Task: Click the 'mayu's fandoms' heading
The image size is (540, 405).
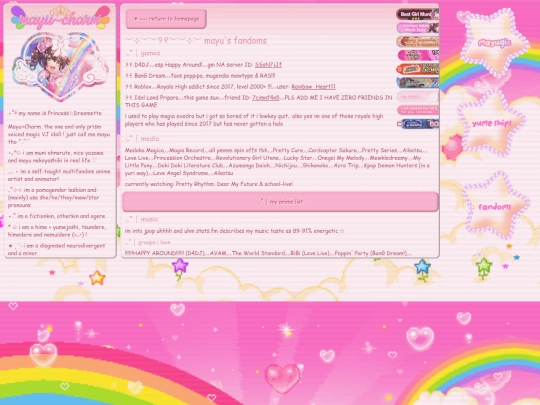Action: (x=235, y=41)
